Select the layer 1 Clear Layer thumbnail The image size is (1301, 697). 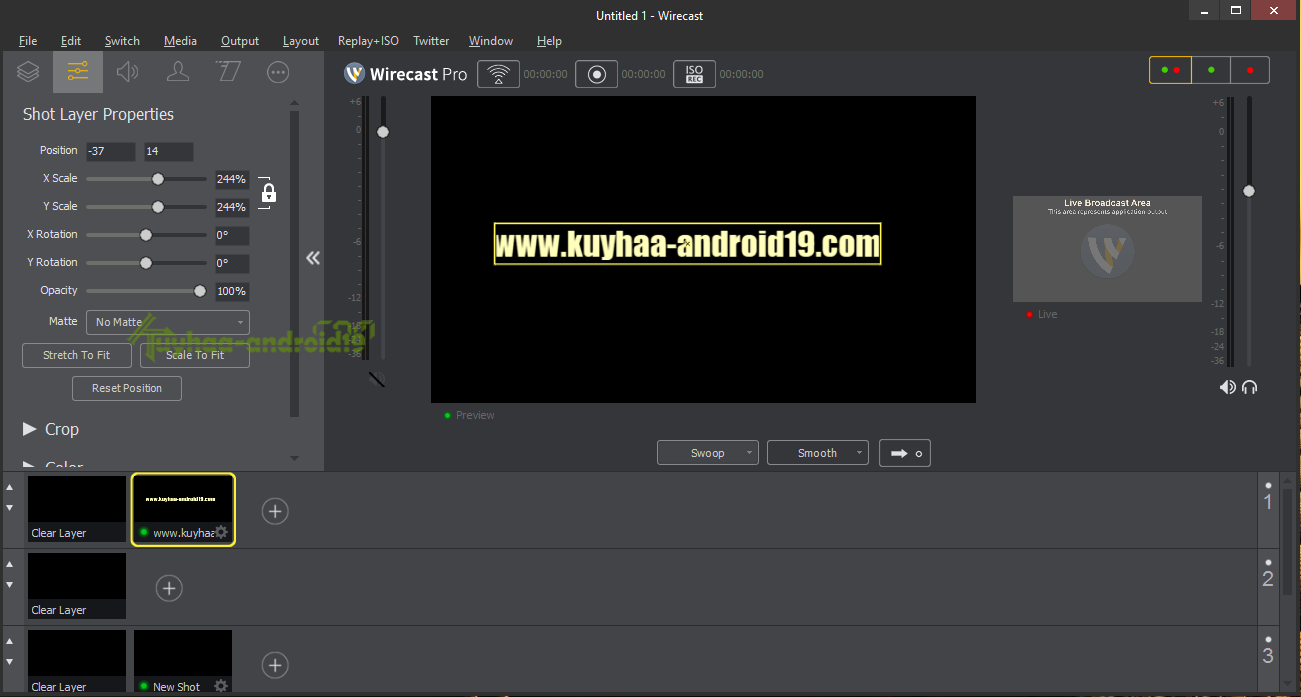77,509
